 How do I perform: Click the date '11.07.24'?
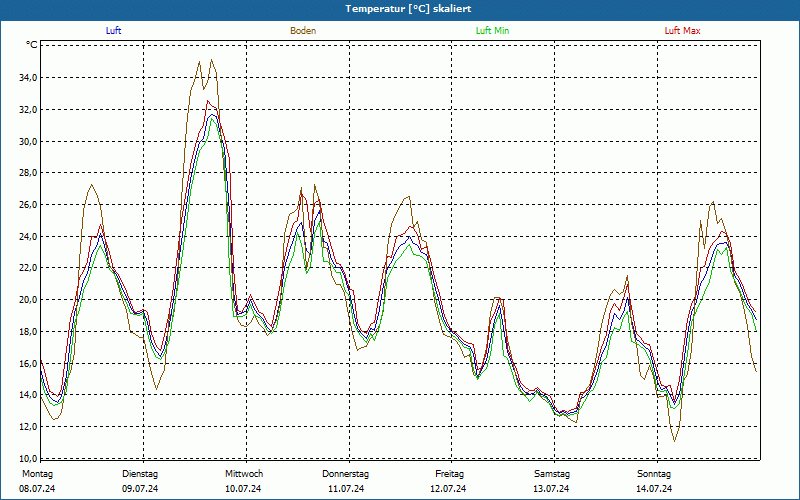pos(346,489)
